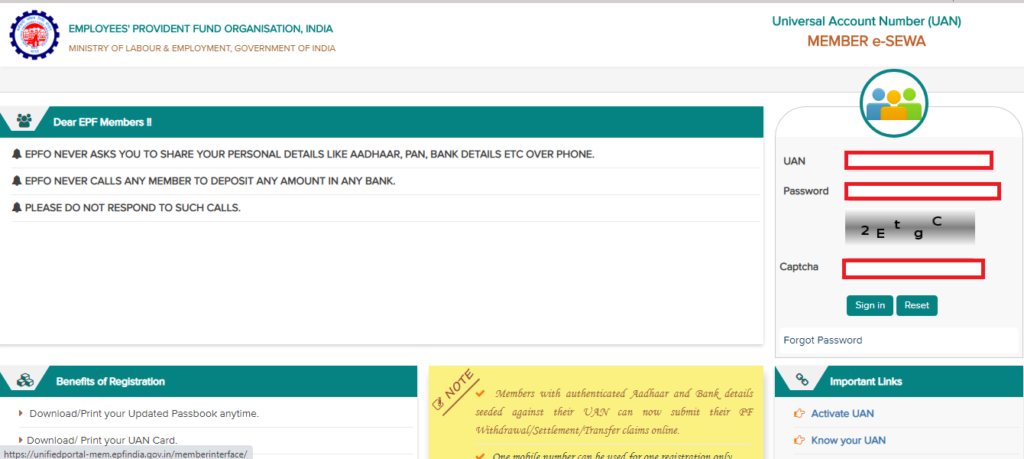Focus the UAN input field
This screenshot has width=1024, height=459.
click(x=919, y=160)
